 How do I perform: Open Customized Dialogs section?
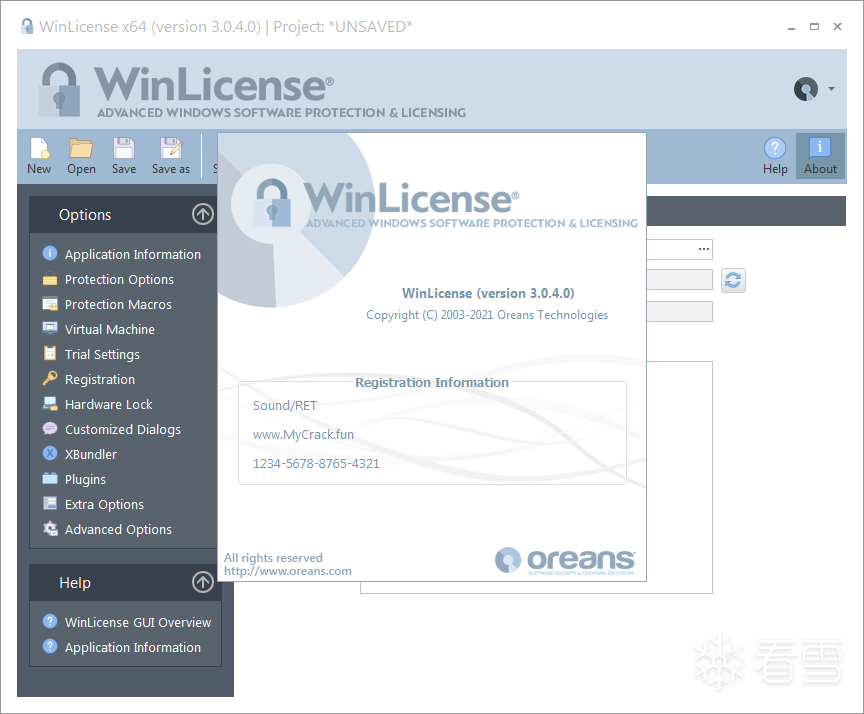pyautogui.click(x=123, y=429)
